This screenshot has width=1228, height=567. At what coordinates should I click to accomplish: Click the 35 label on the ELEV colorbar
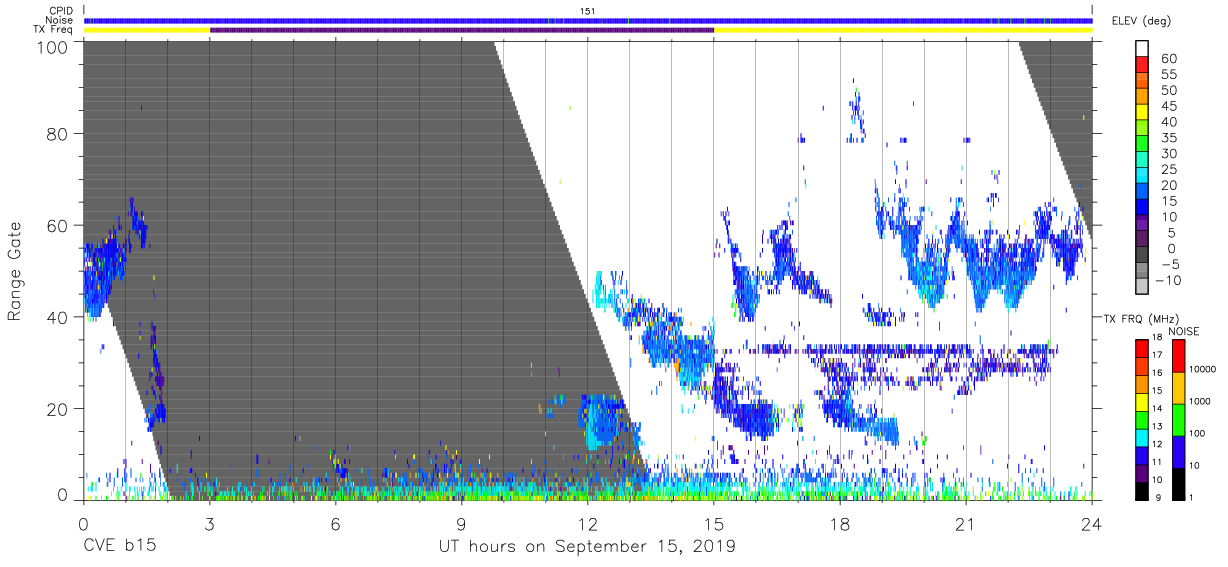pyautogui.click(x=1169, y=138)
